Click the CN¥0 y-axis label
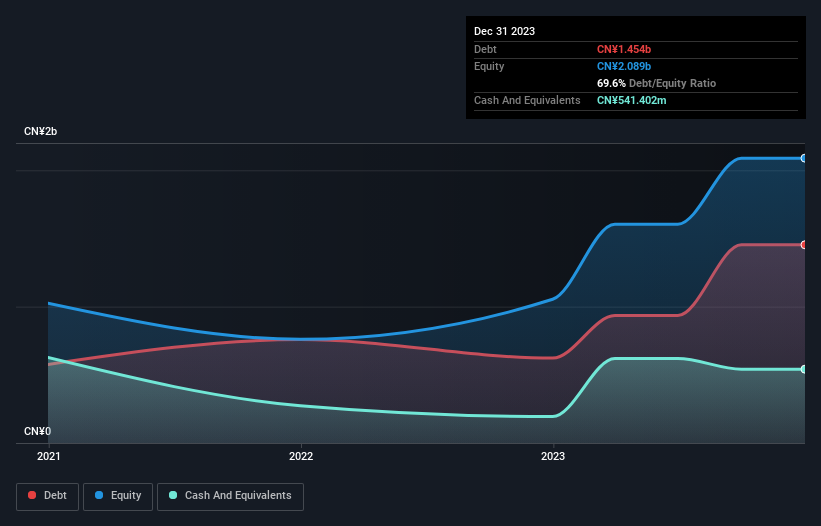The height and width of the screenshot is (526, 821). 37,432
